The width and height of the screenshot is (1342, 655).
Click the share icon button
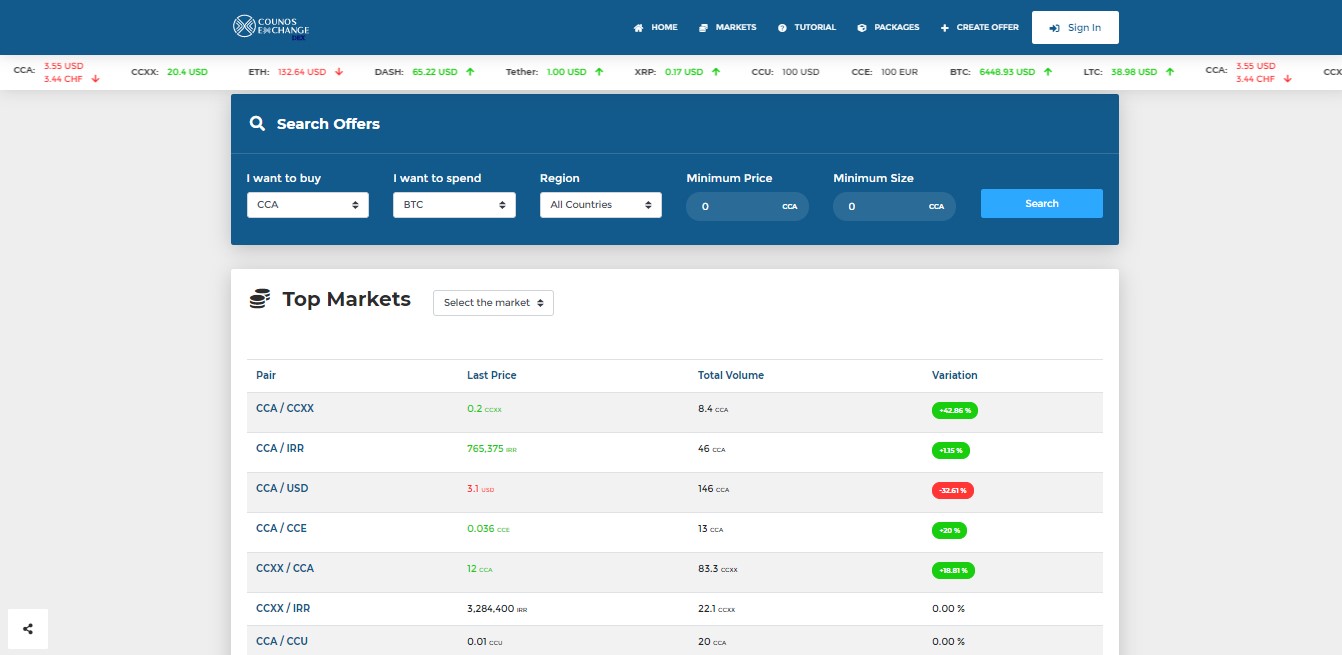28,629
